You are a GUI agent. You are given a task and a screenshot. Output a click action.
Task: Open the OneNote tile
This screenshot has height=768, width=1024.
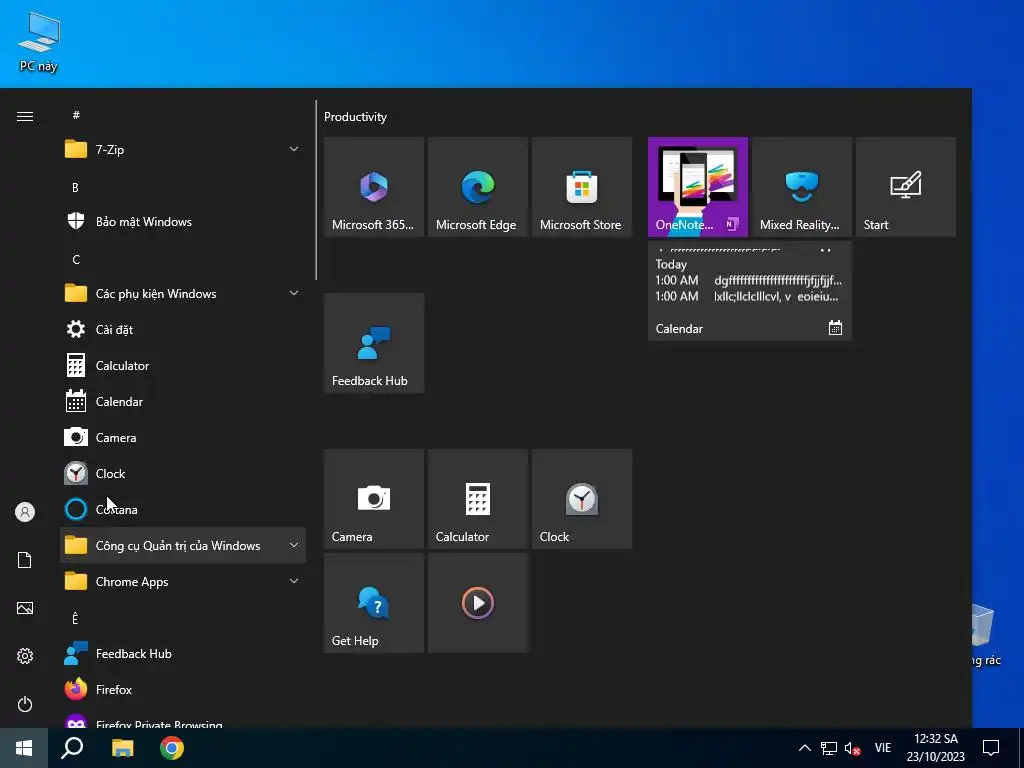(697, 187)
